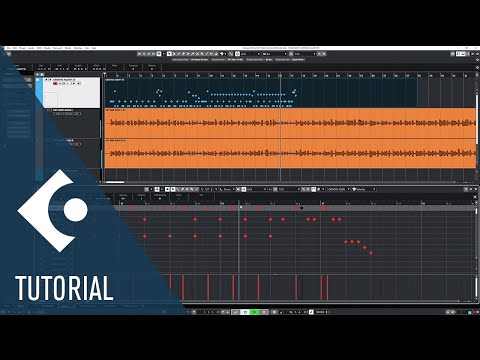Toggle the Cycle button in transport bar
The height and width of the screenshot is (360, 480).
[236, 312]
